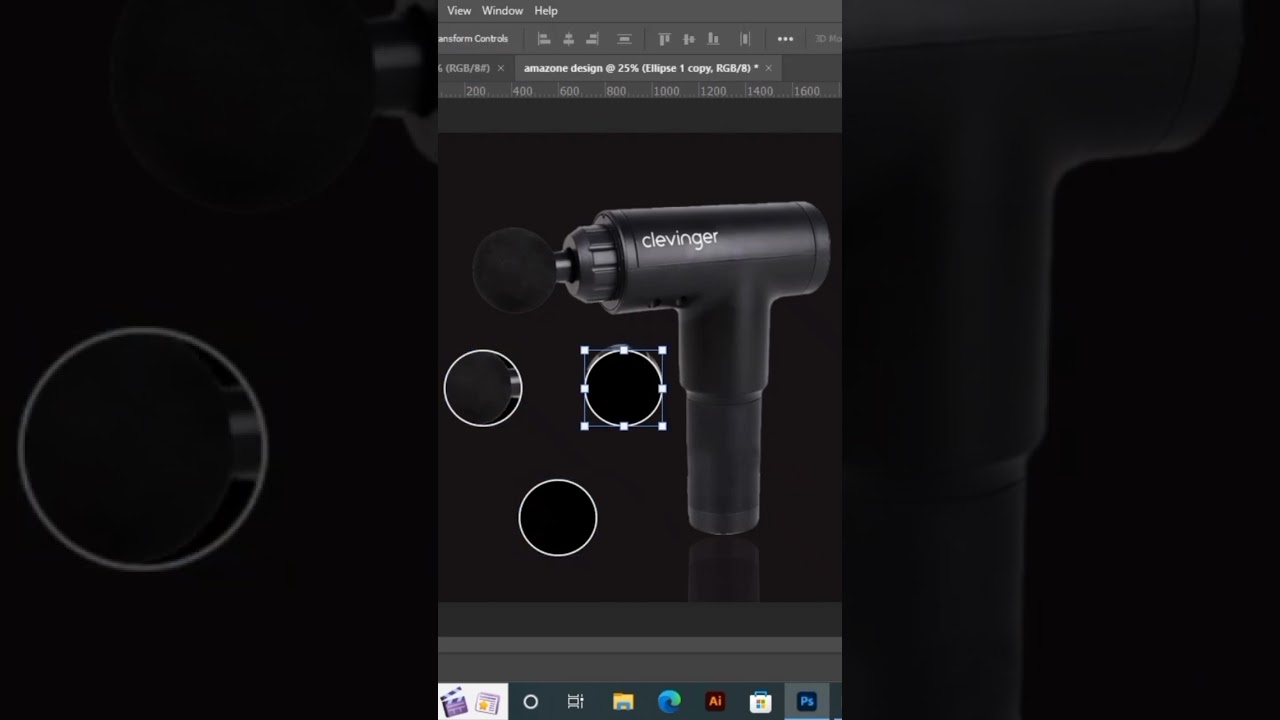This screenshot has height=720, width=1280.
Task: Align bottom edges of layers
Action: (x=713, y=39)
